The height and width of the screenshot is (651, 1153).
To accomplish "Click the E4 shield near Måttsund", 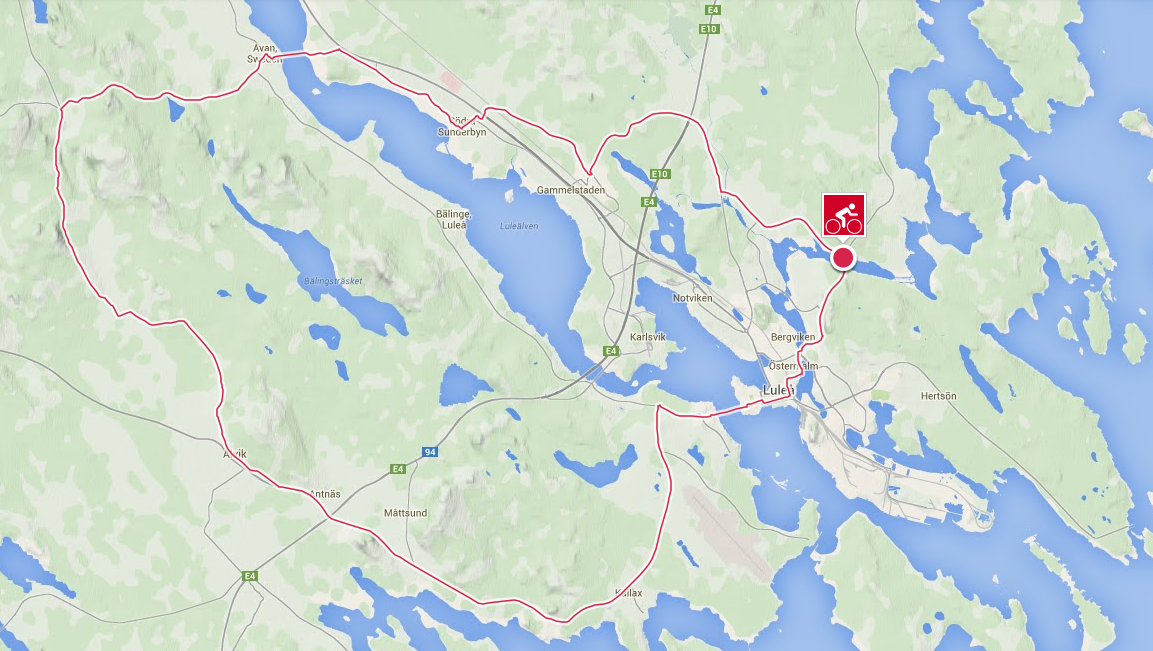I will 398,469.
